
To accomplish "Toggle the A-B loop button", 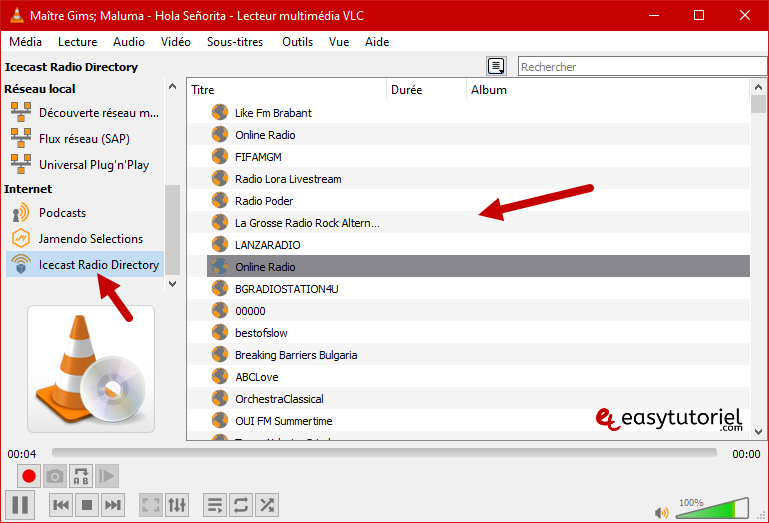I will coord(81,476).
